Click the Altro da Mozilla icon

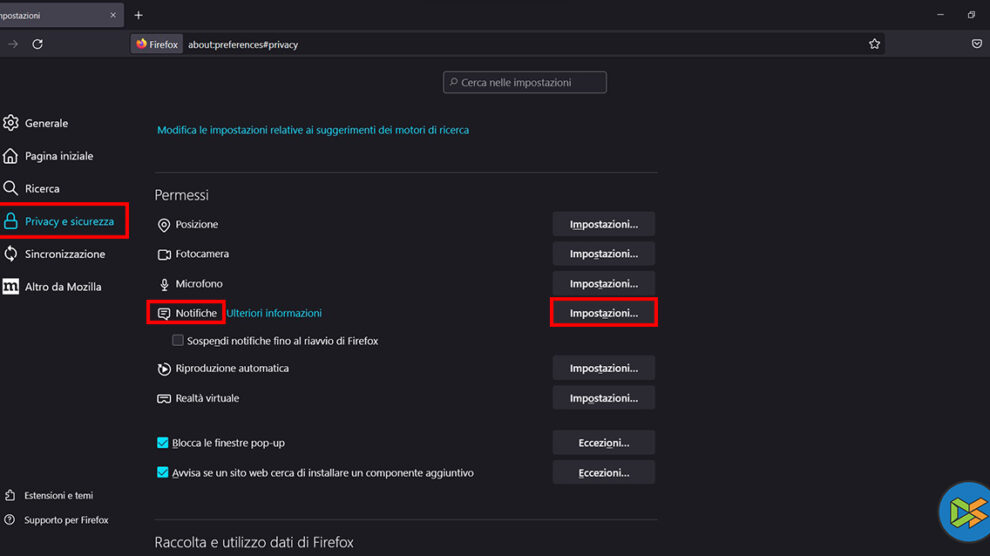tap(11, 287)
